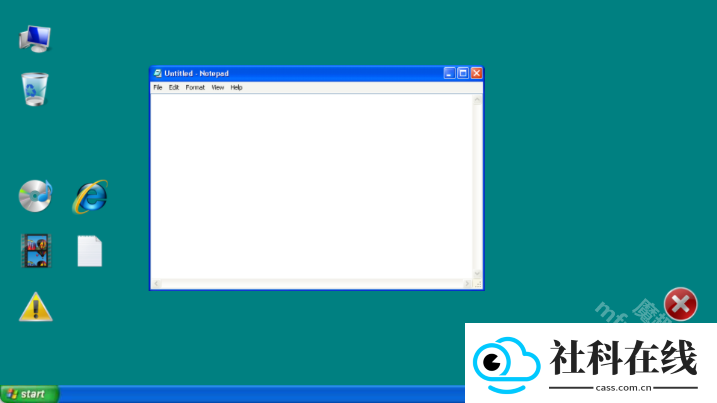Open the My Computer desktop icon

35,39
